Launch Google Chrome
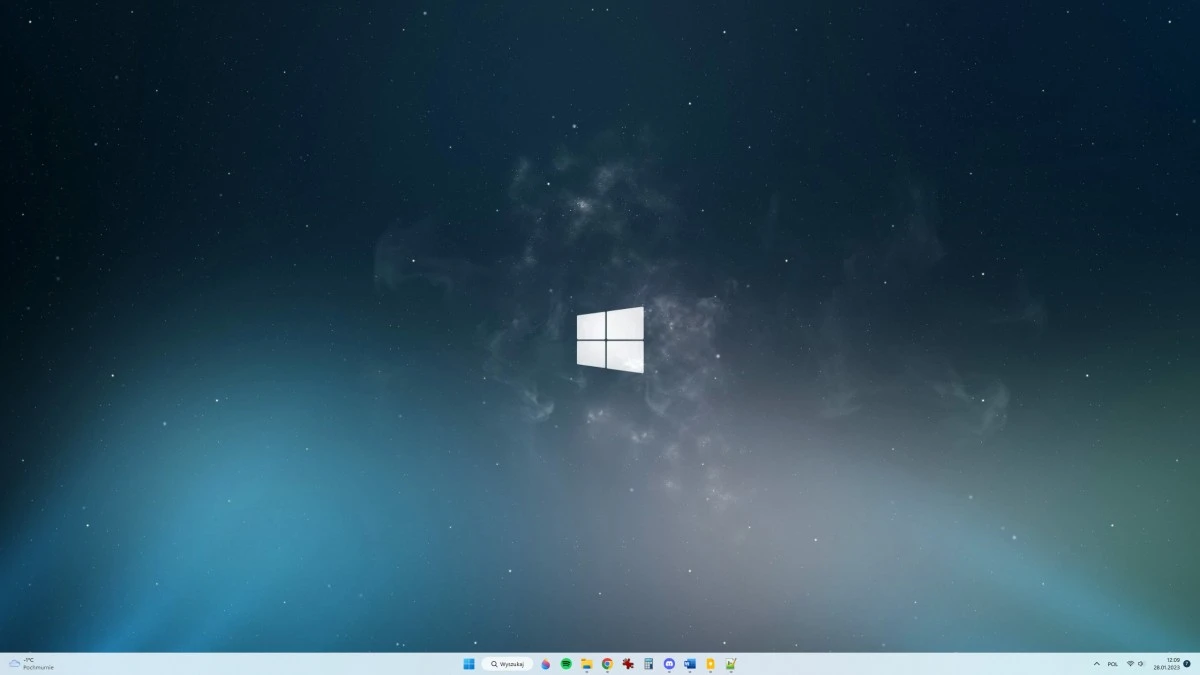Image resolution: width=1200 pixels, height=675 pixels. pos(606,663)
